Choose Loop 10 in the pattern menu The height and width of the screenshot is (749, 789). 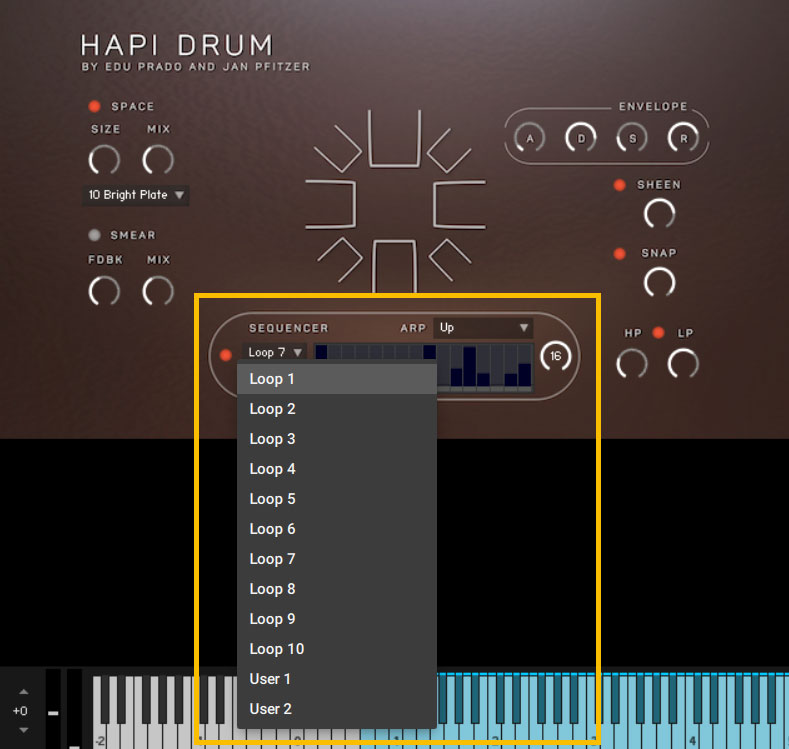coord(337,649)
